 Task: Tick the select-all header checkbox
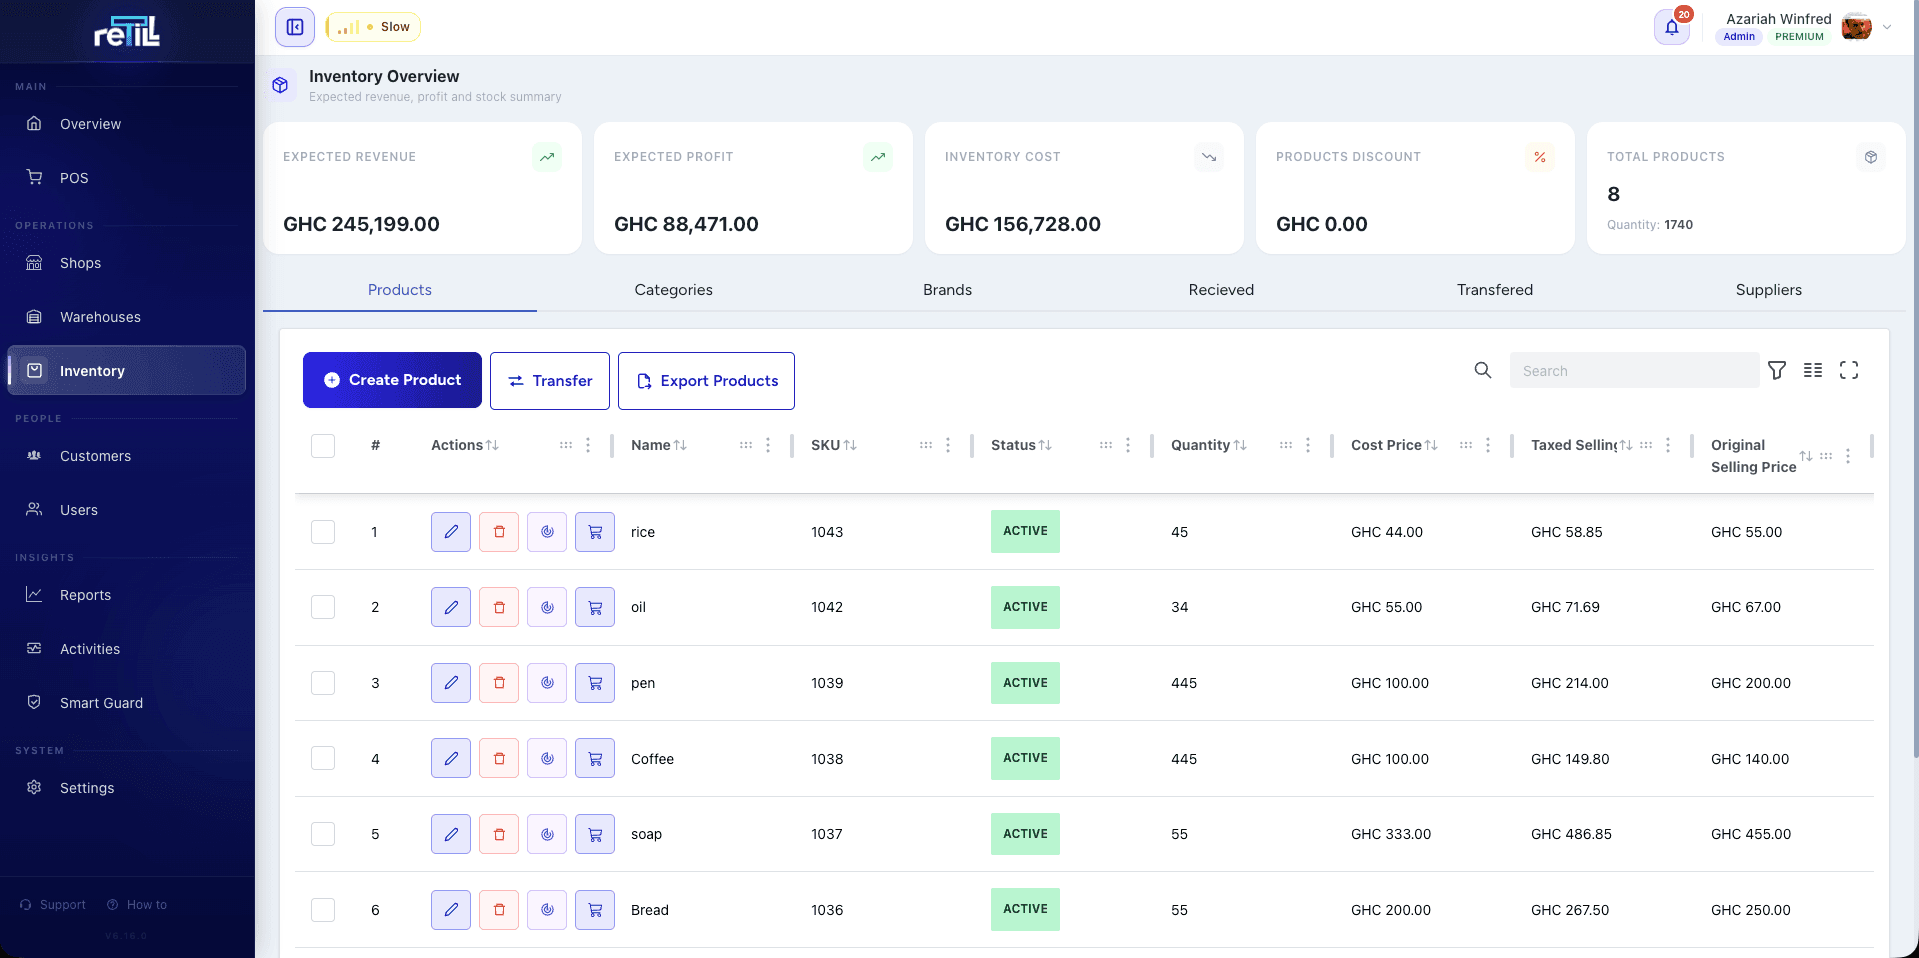[323, 445]
